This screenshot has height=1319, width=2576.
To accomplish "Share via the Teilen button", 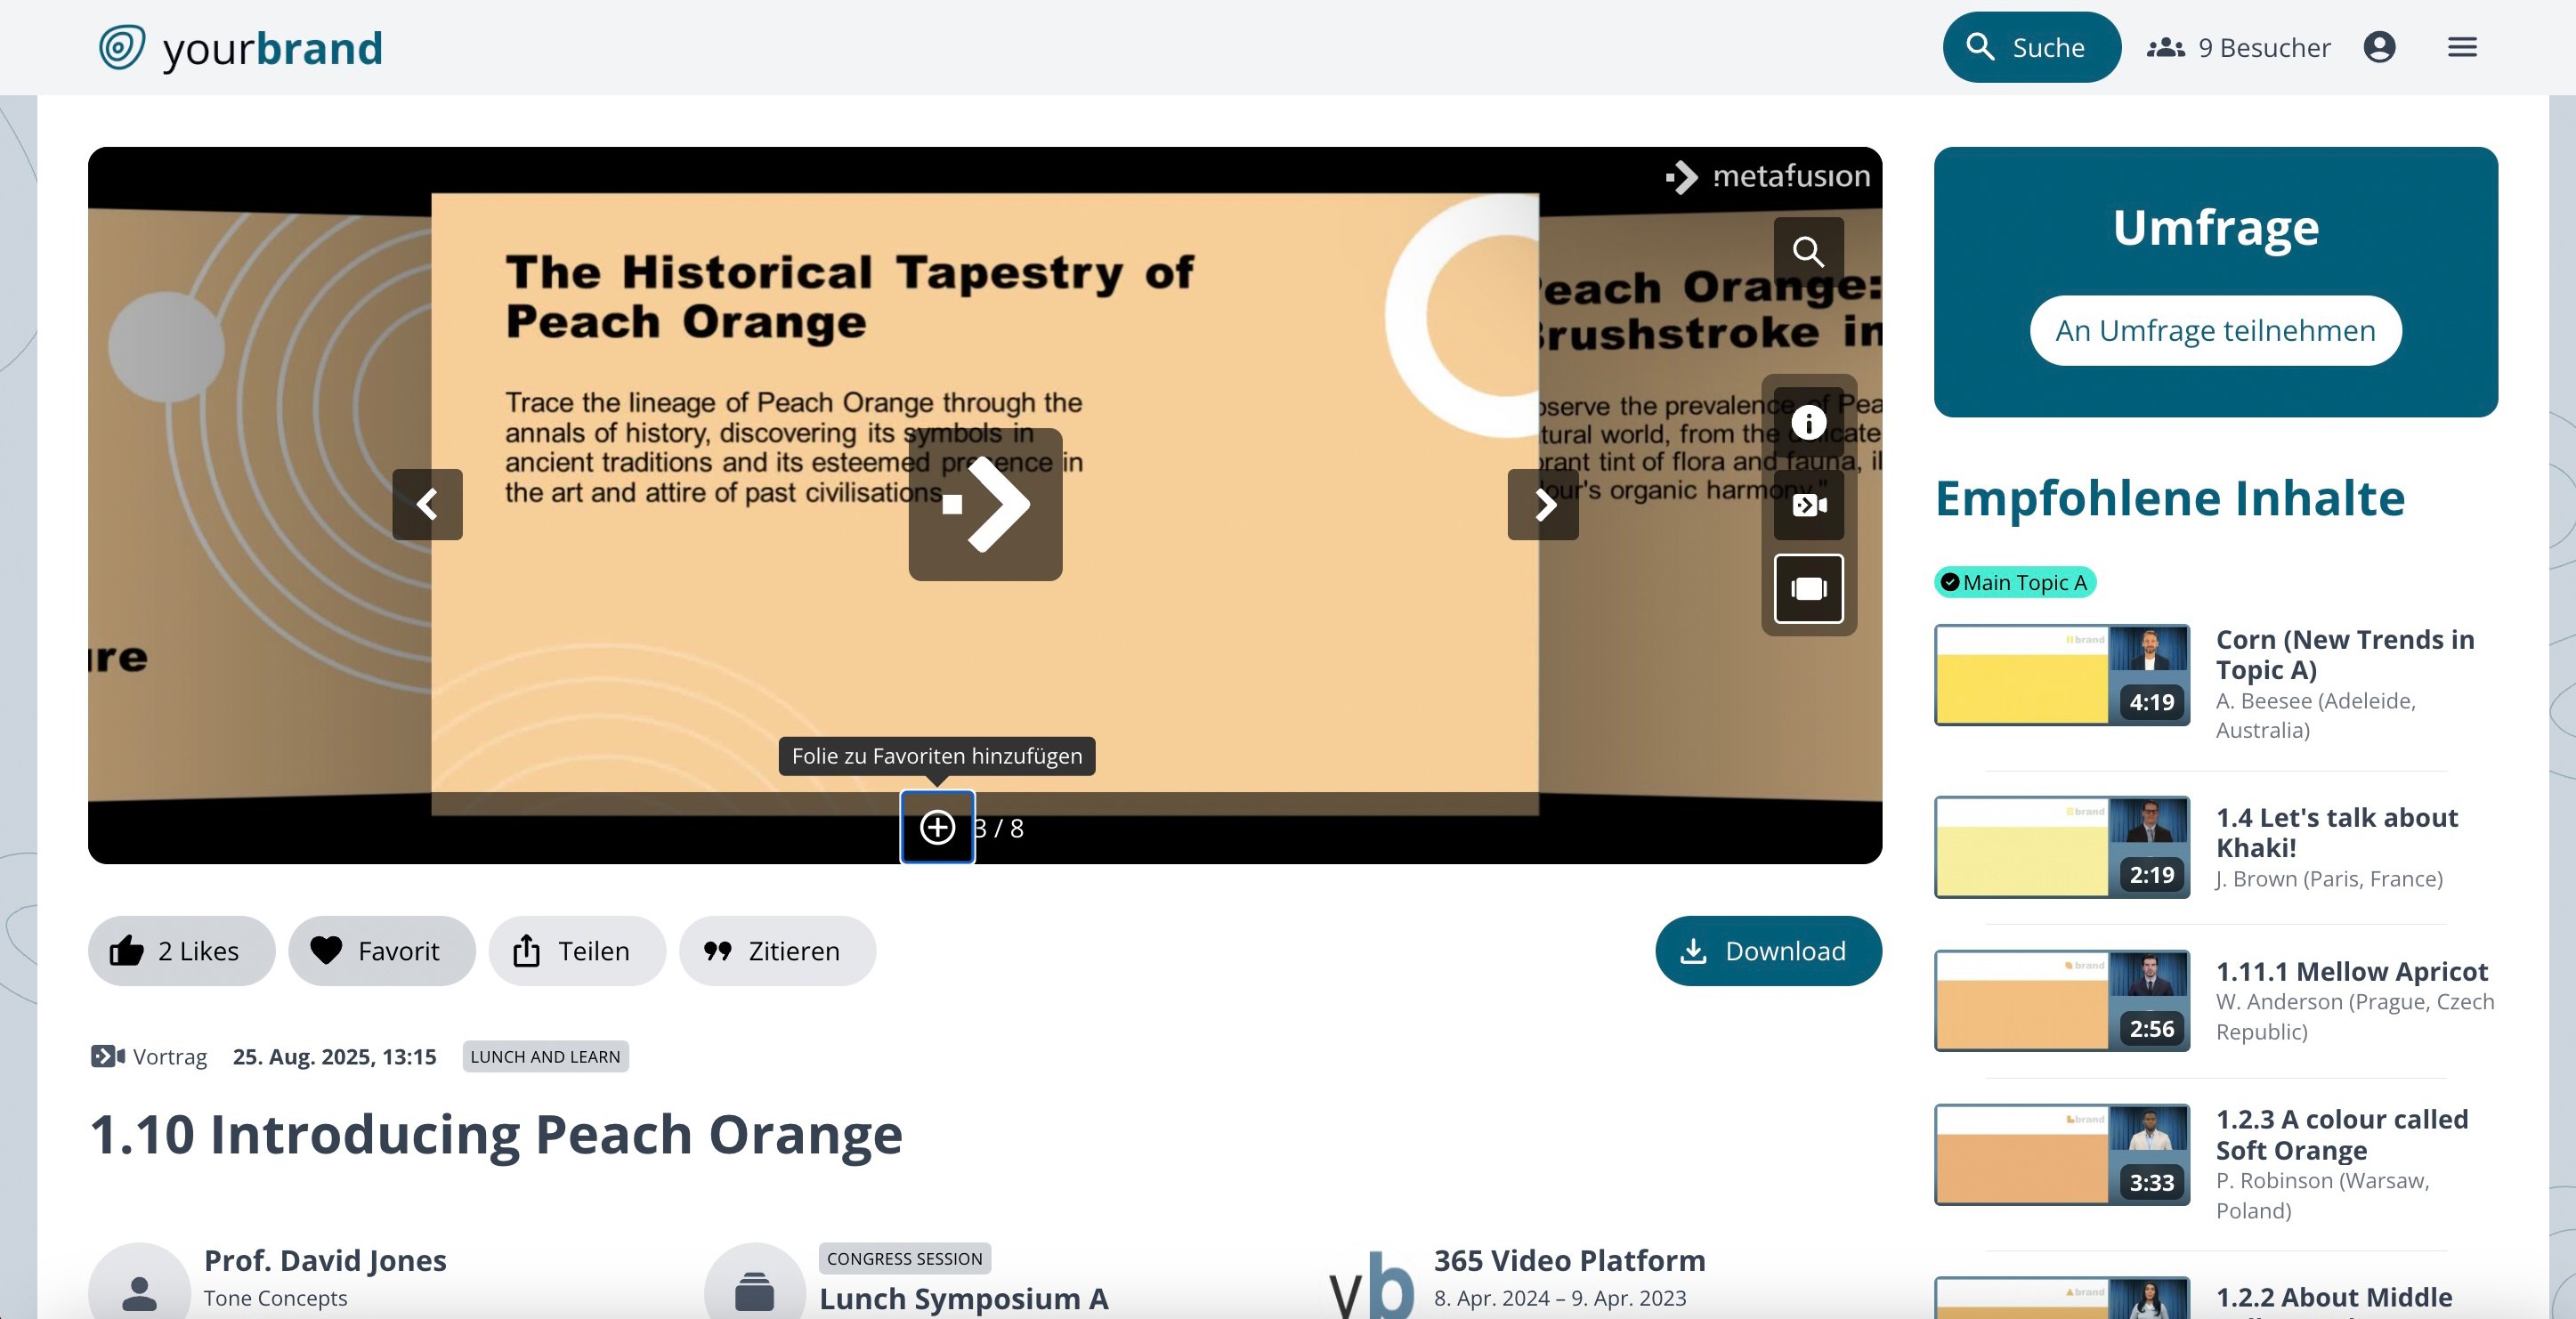I will click(577, 950).
